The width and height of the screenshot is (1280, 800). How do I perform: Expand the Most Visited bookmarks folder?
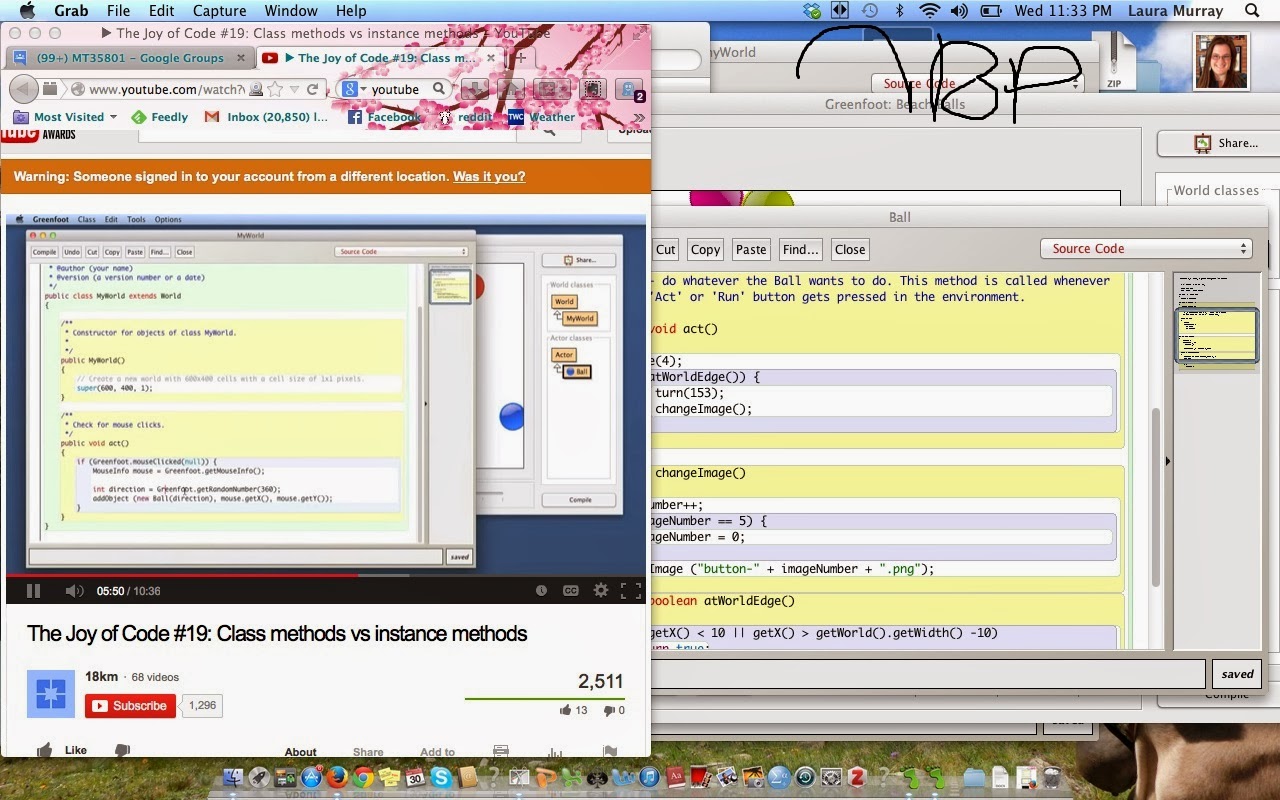point(65,117)
